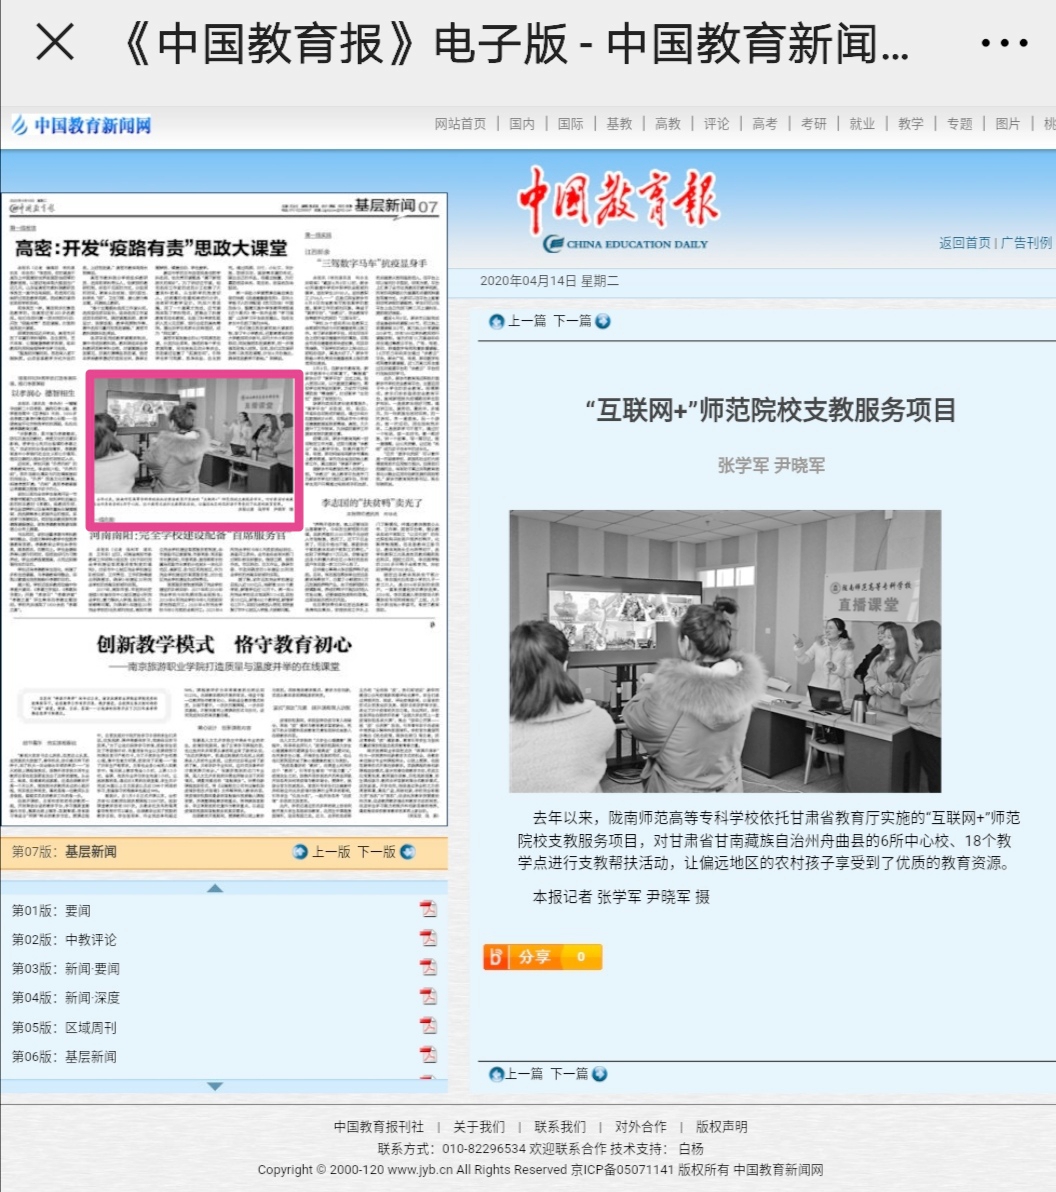Download PDF of 第04版 新闻·深度

point(428,996)
